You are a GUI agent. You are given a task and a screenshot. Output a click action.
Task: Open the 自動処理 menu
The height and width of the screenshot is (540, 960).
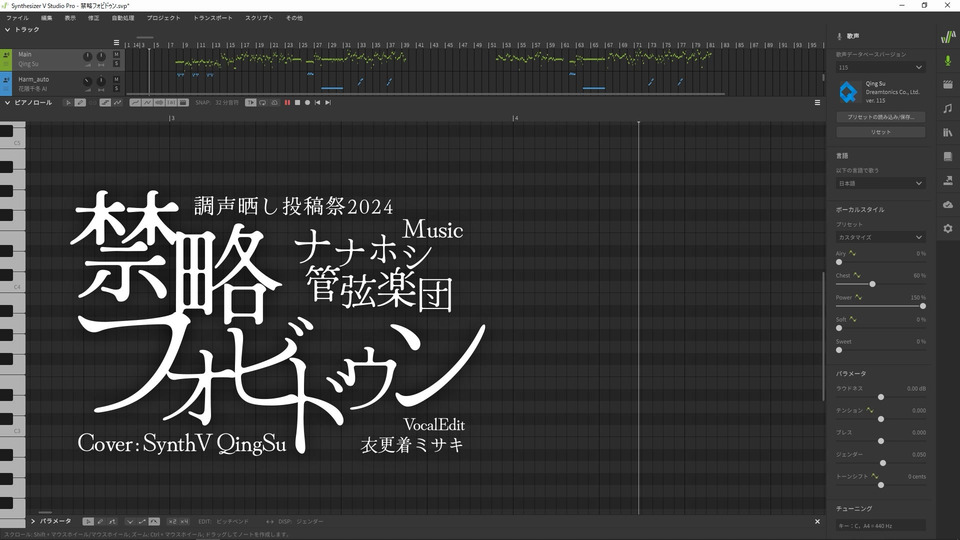(123, 18)
